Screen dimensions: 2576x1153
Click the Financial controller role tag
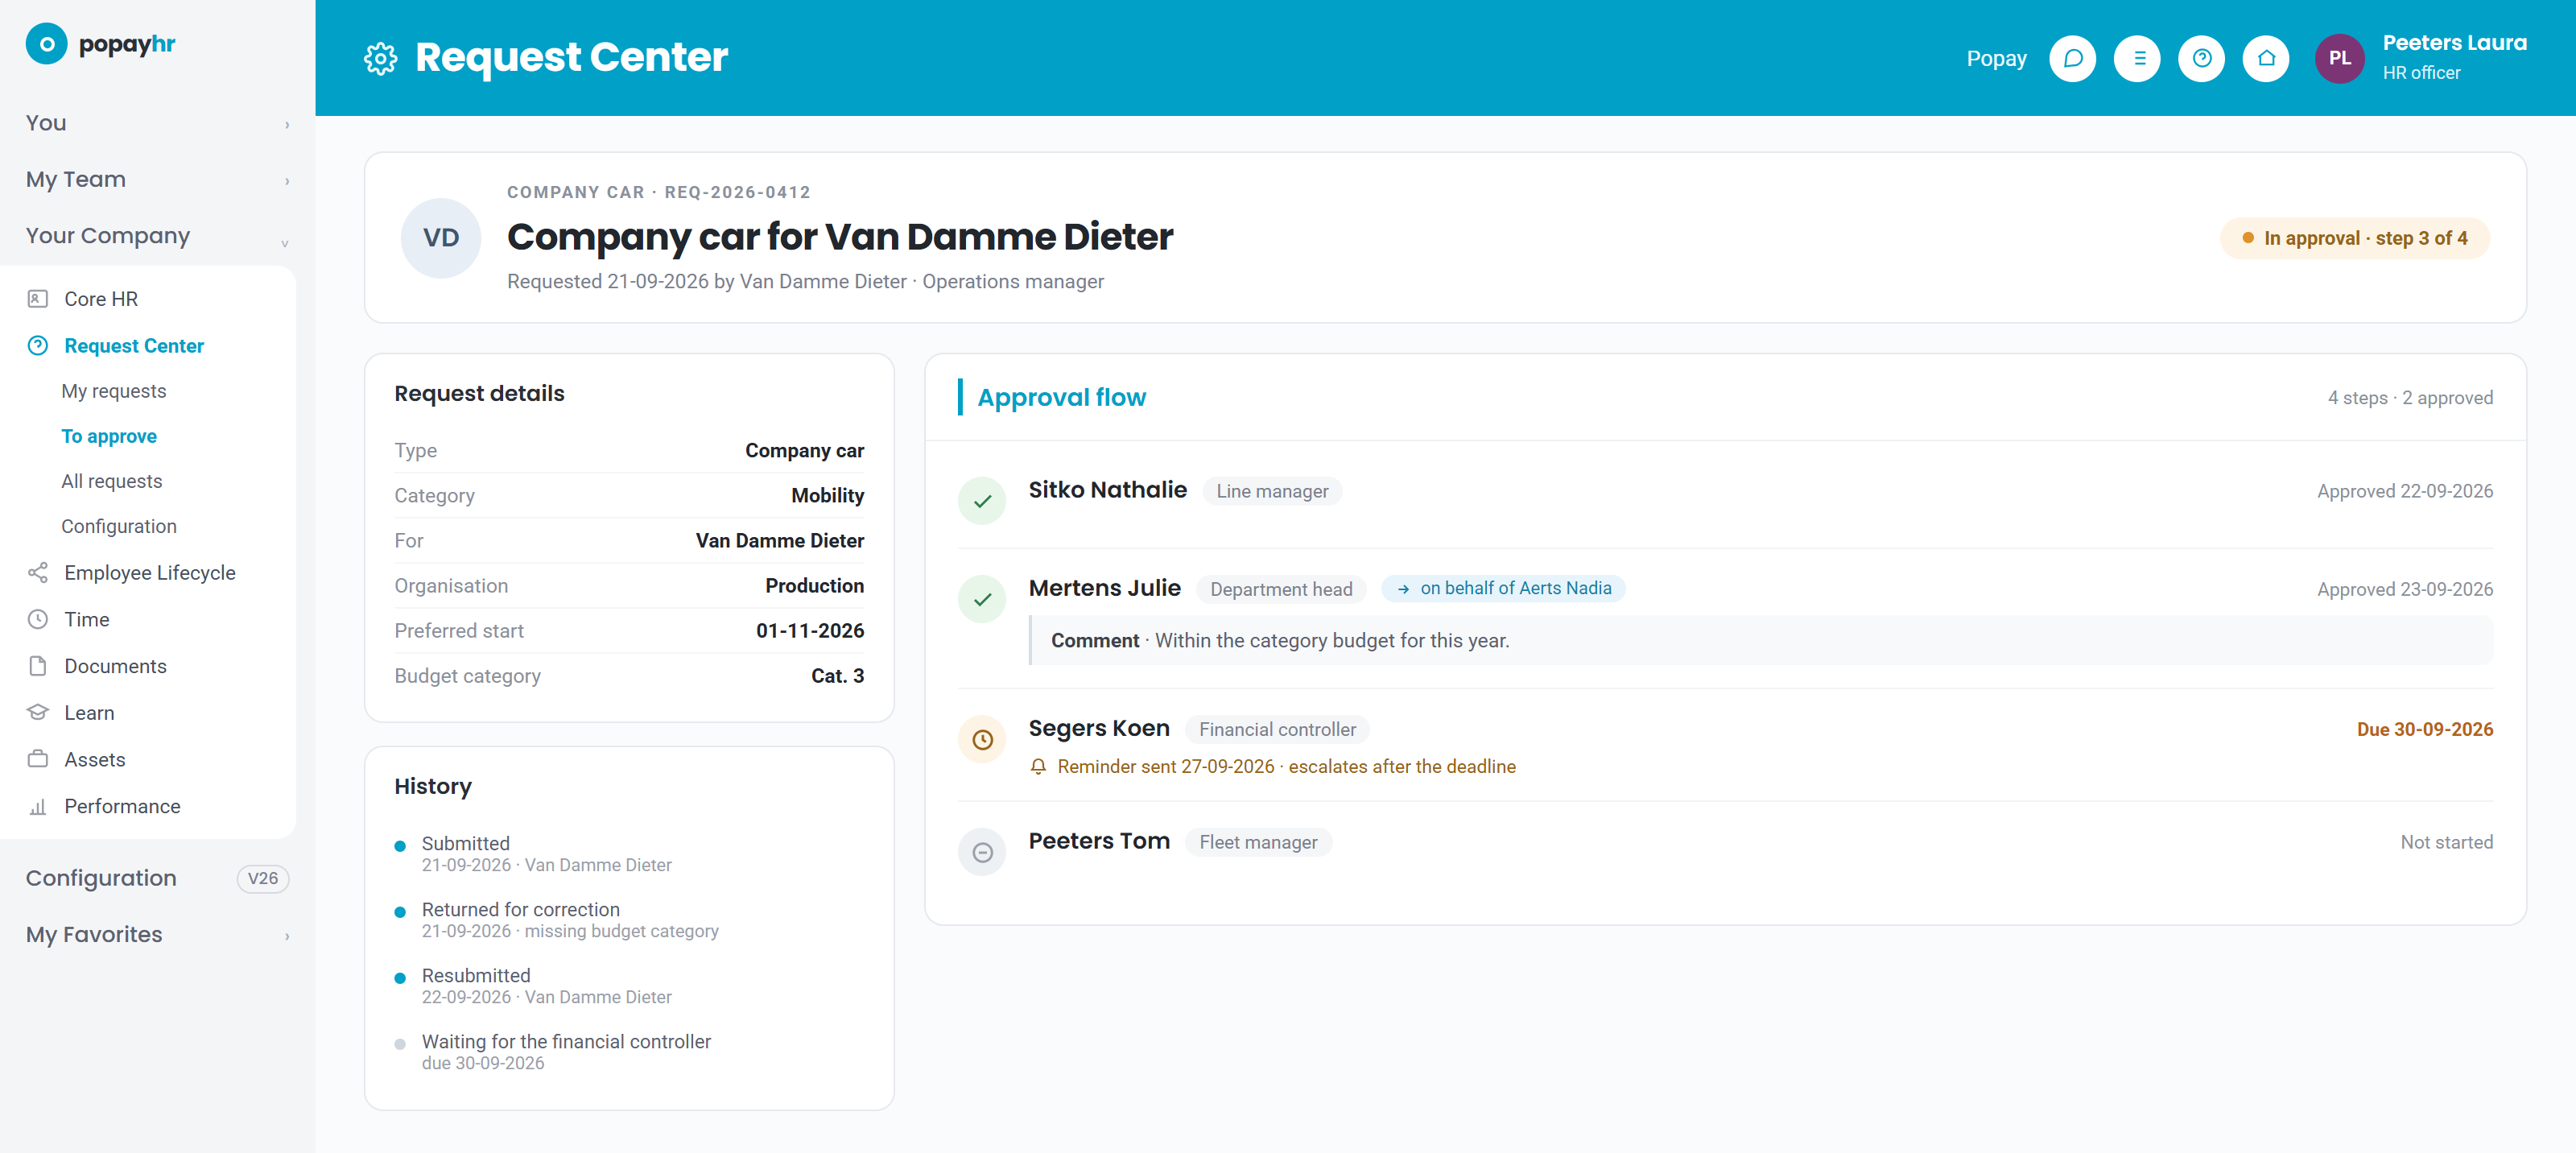[x=1277, y=729]
